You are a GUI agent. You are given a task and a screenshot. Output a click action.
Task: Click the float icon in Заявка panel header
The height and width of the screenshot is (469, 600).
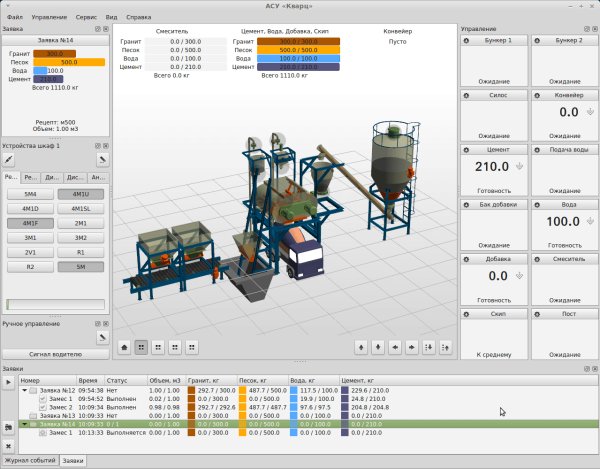pos(97,29)
